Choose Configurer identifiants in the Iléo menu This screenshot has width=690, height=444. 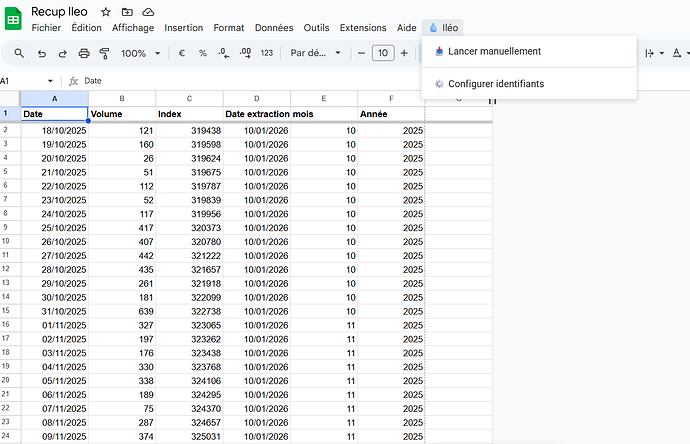pos(496,84)
